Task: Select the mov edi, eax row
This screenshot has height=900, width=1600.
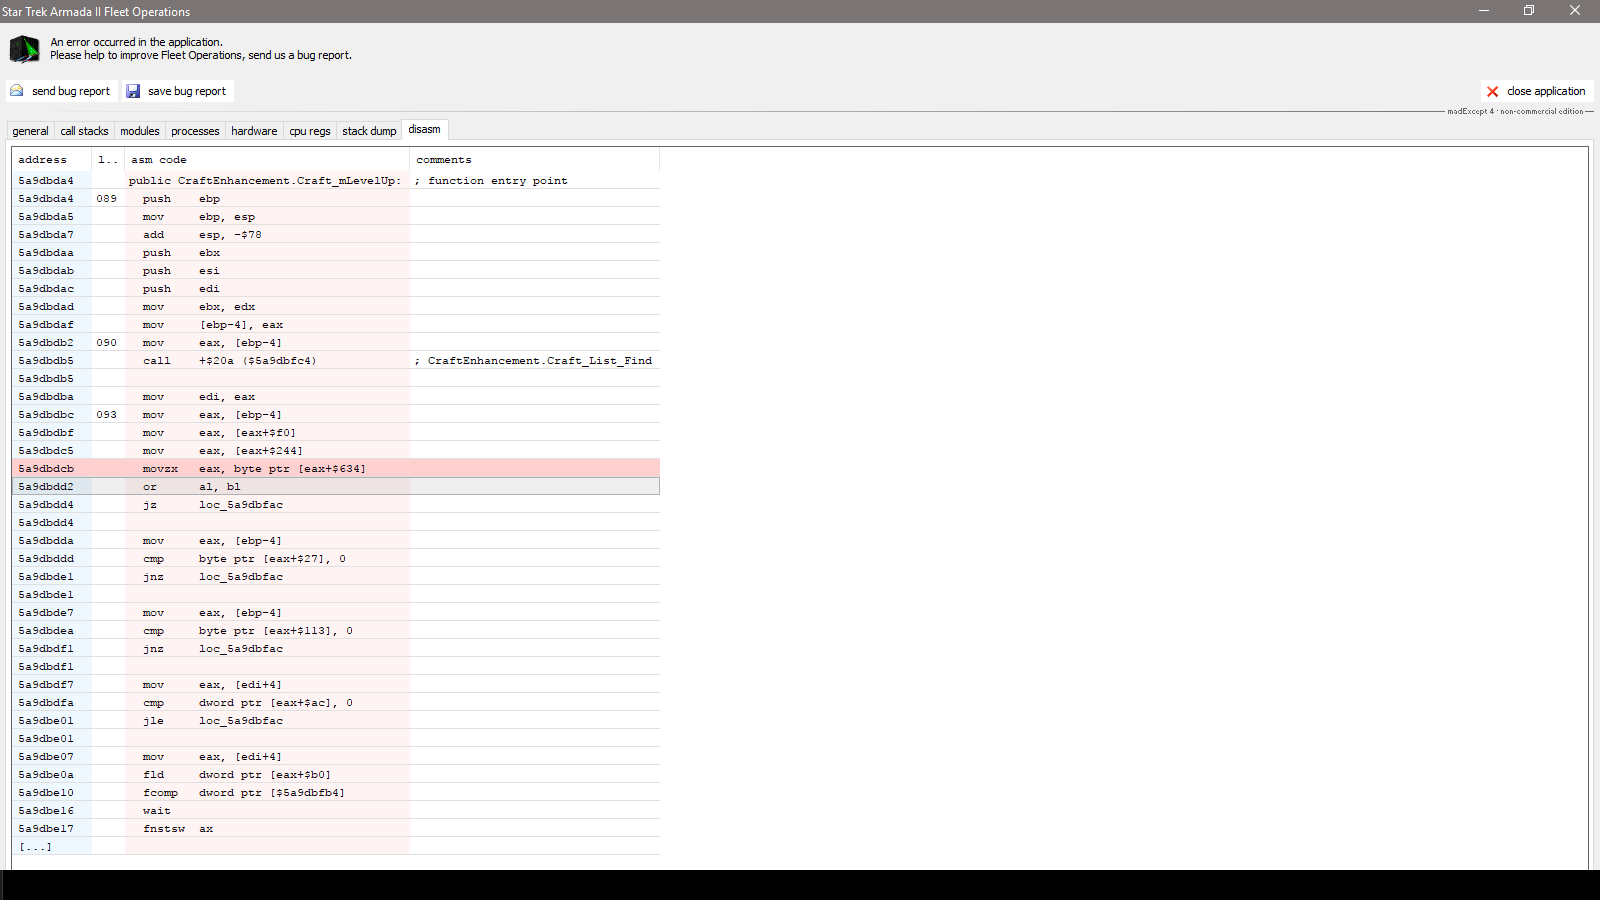Action: pos(336,397)
